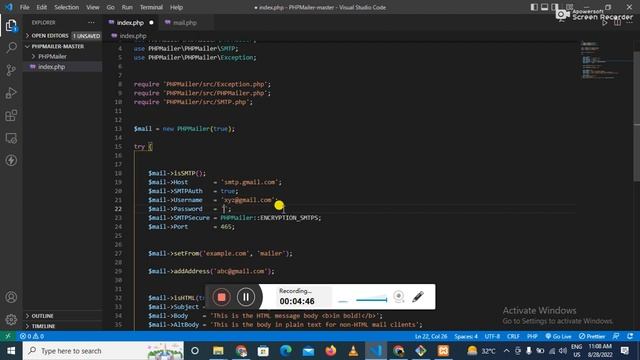This screenshot has height=360, width=640.
Task: Switch to the index.php editor tab
Action: tap(130, 23)
